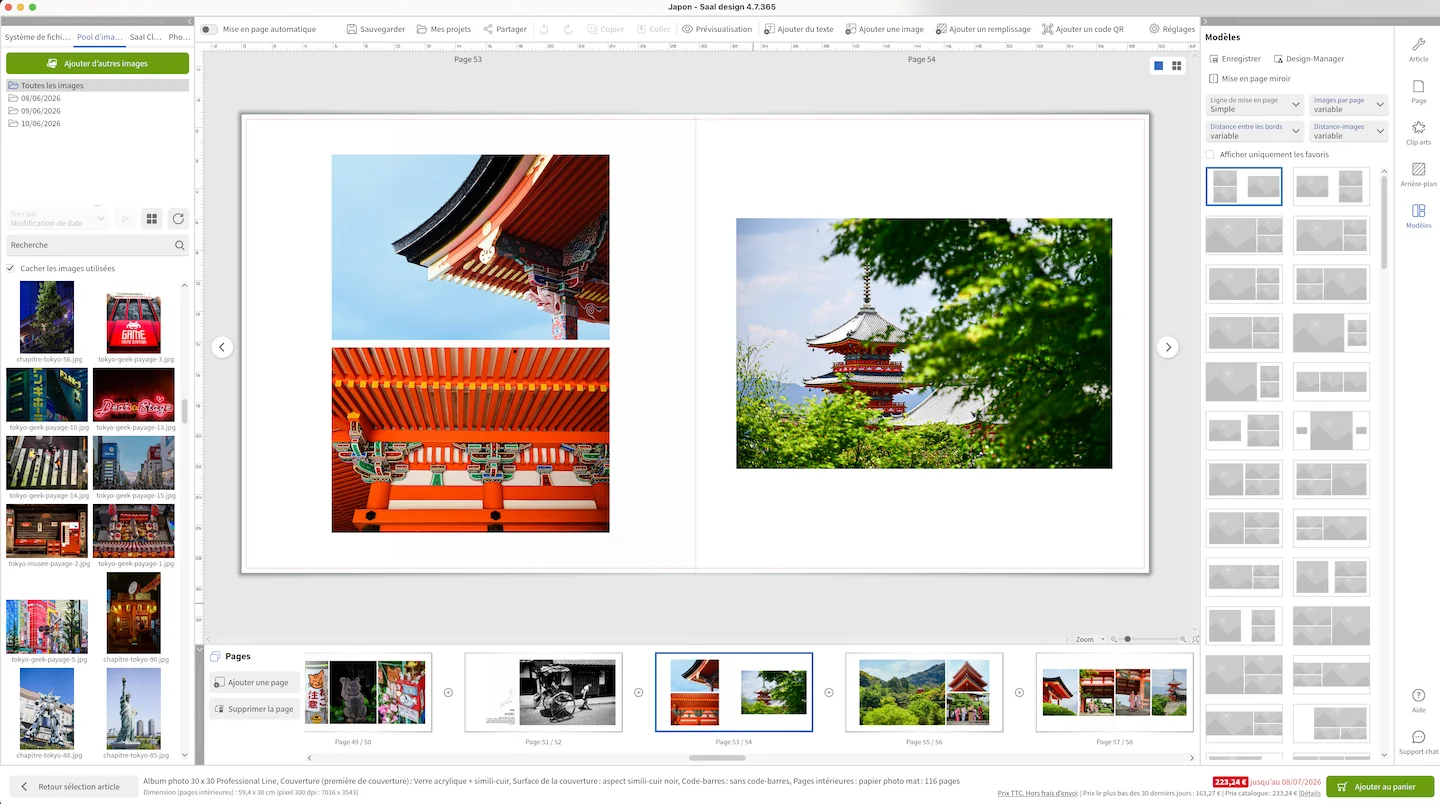
Task: Open the Ligne de mise en page dropdown
Action: coord(1254,104)
